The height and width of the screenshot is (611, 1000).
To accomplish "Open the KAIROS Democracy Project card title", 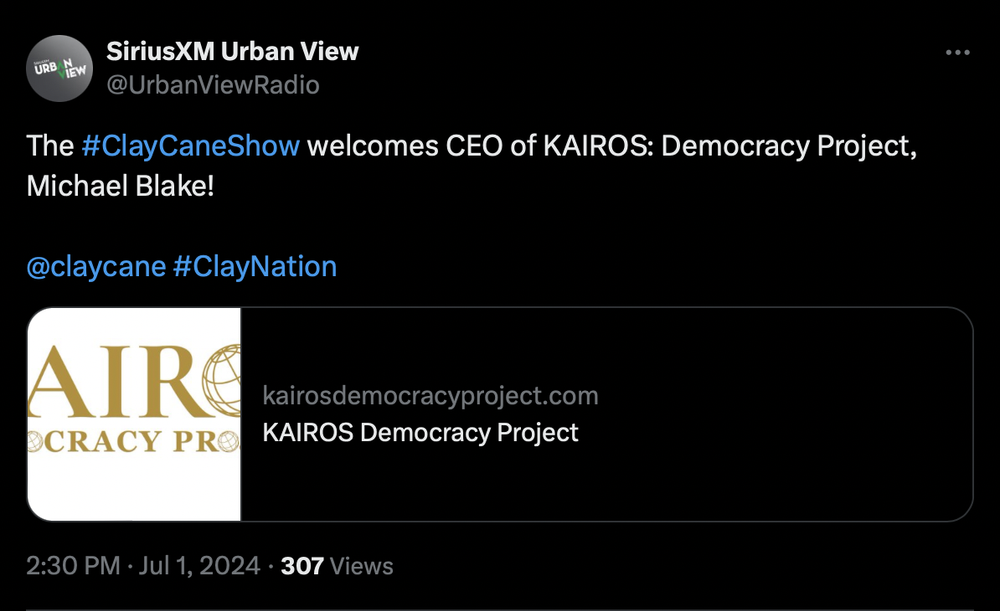I will [420, 432].
